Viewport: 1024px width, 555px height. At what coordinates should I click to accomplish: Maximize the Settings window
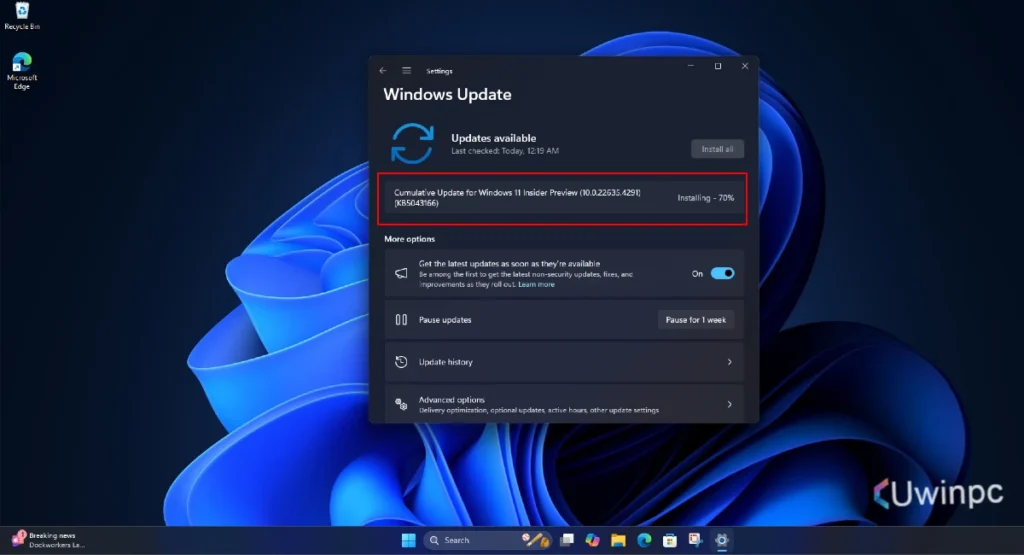click(718, 66)
